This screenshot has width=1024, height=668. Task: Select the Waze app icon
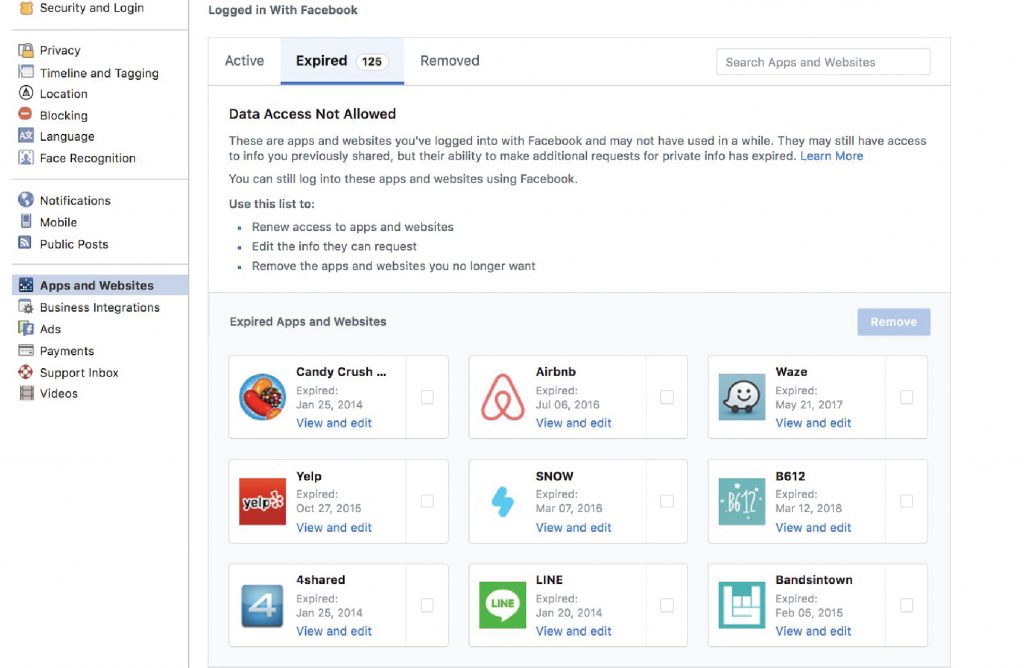point(741,396)
